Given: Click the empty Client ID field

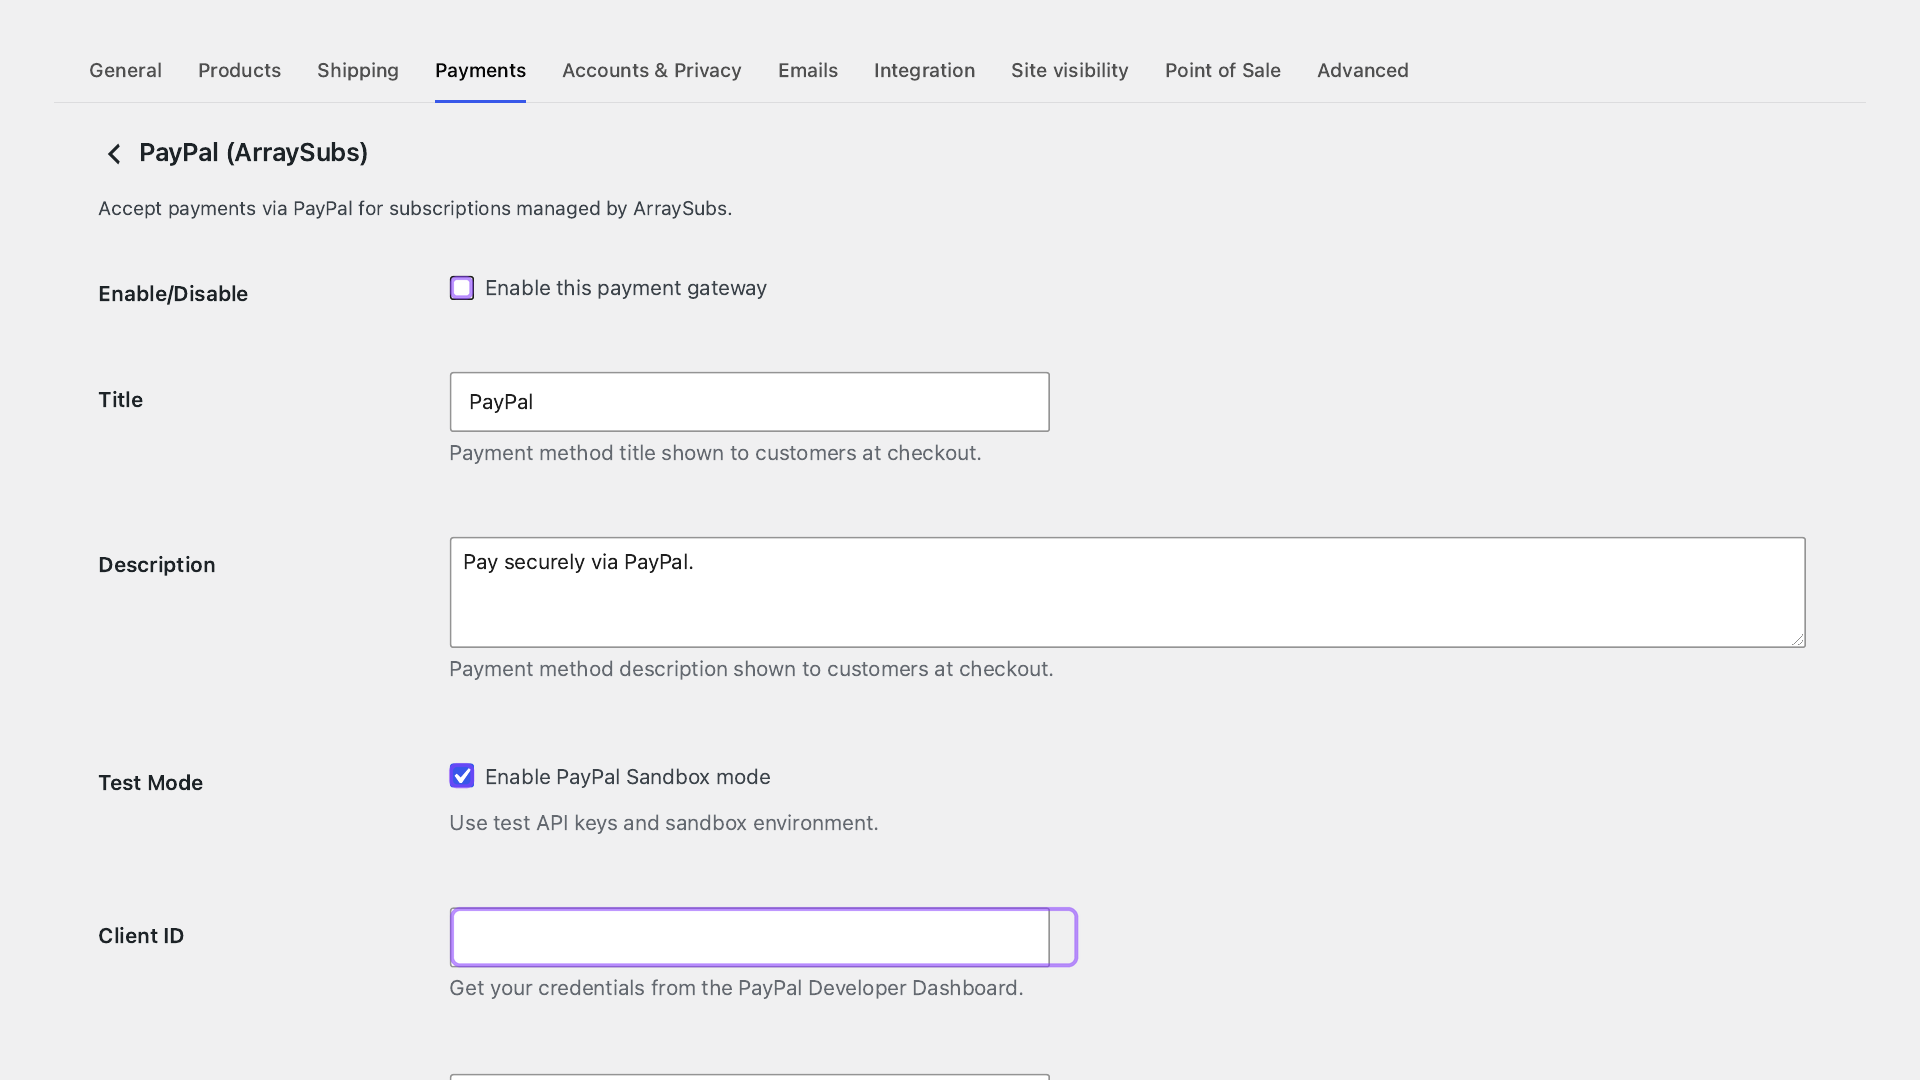Looking at the screenshot, I should 749,937.
